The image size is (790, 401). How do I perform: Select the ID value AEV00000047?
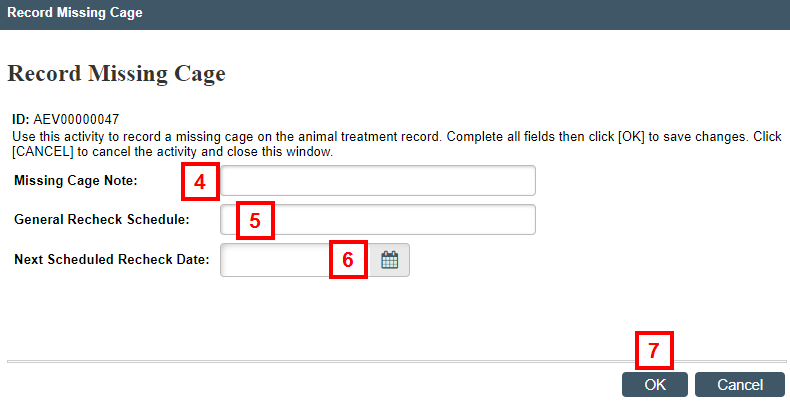[76, 119]
